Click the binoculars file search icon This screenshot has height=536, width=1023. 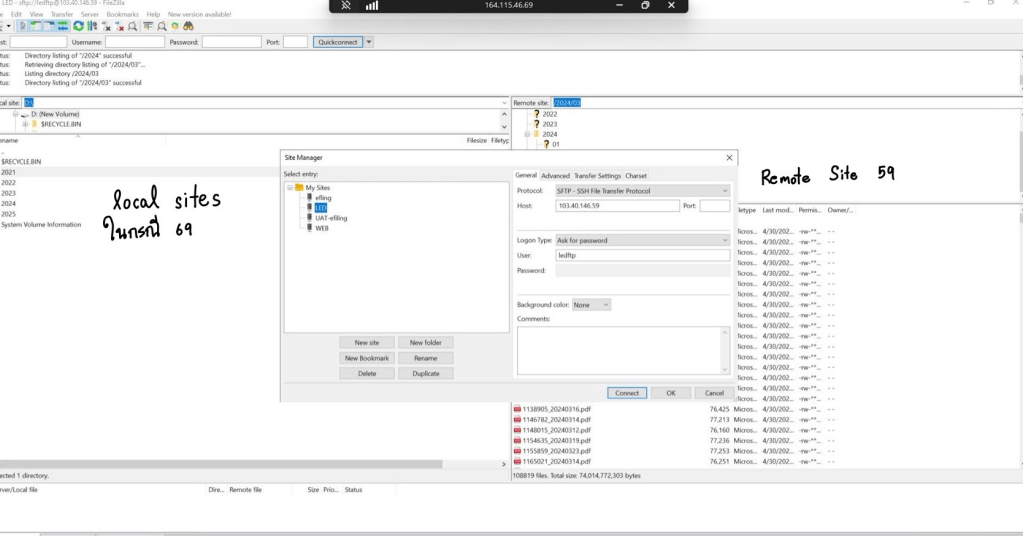[187, 27]
